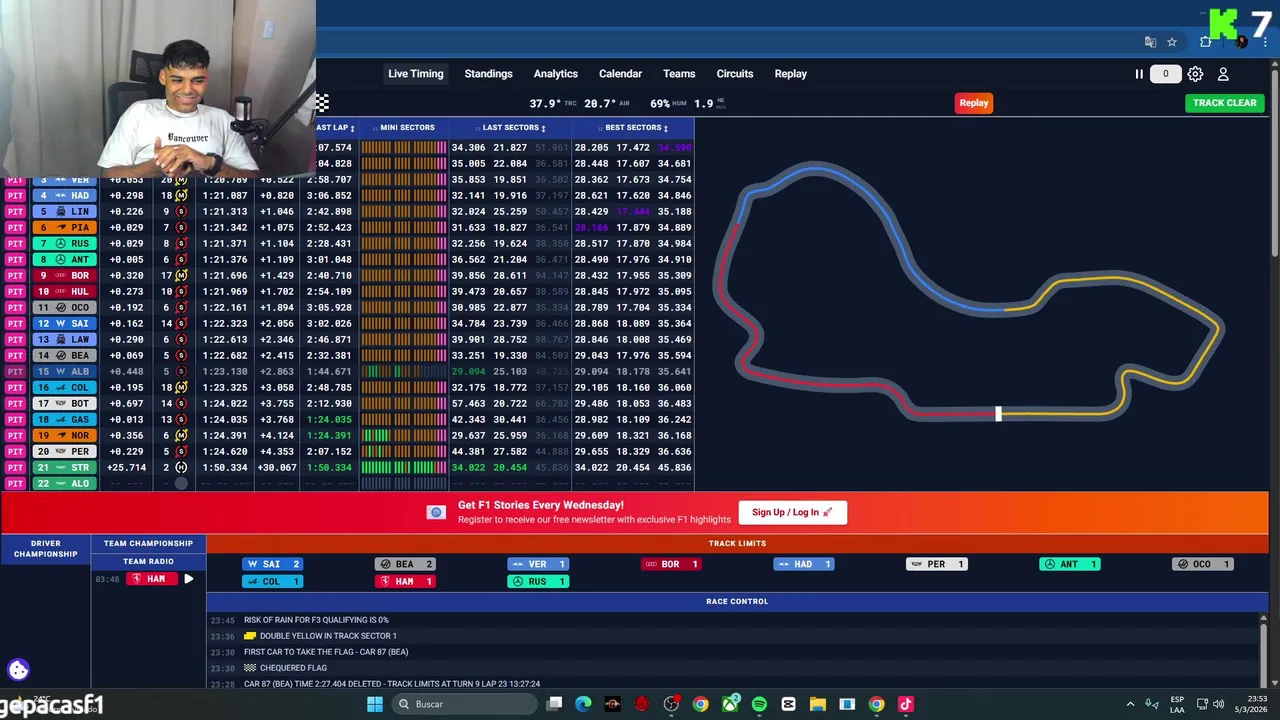
Task: Click the PIT badge on the LIN row
Action: [x=15, y=212]
